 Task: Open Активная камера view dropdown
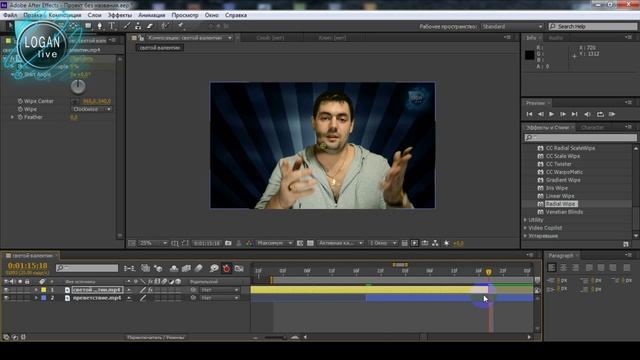(x=340, y=243)
